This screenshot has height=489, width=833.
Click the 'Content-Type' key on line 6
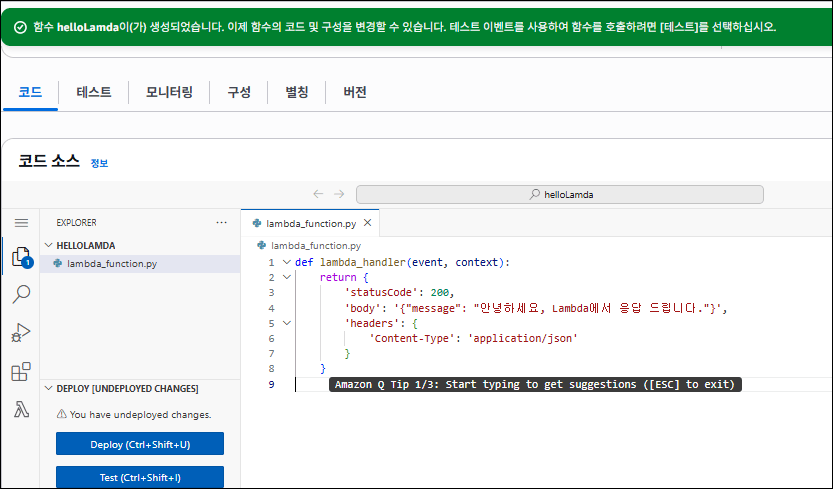pos(412,338)
